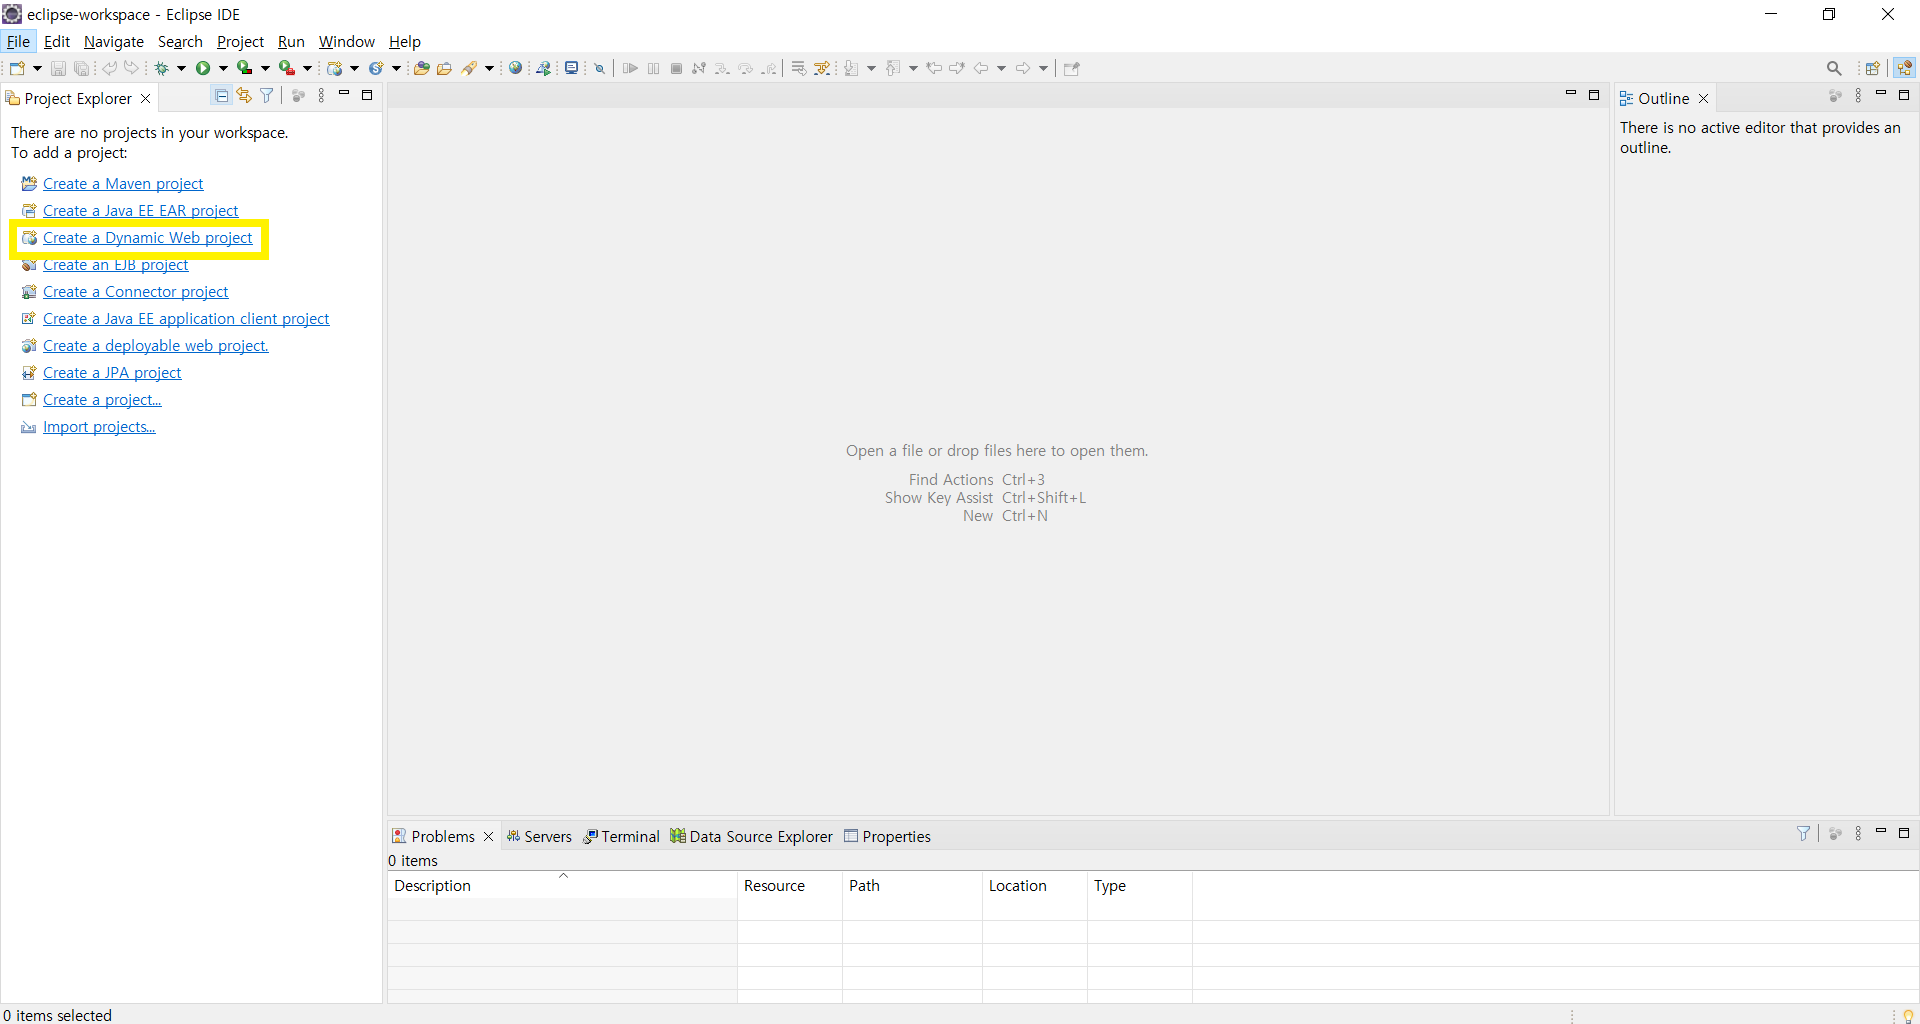Click Create a Maven project link
Screen dimensions: 1920x1024
click(x=123, y=183)
